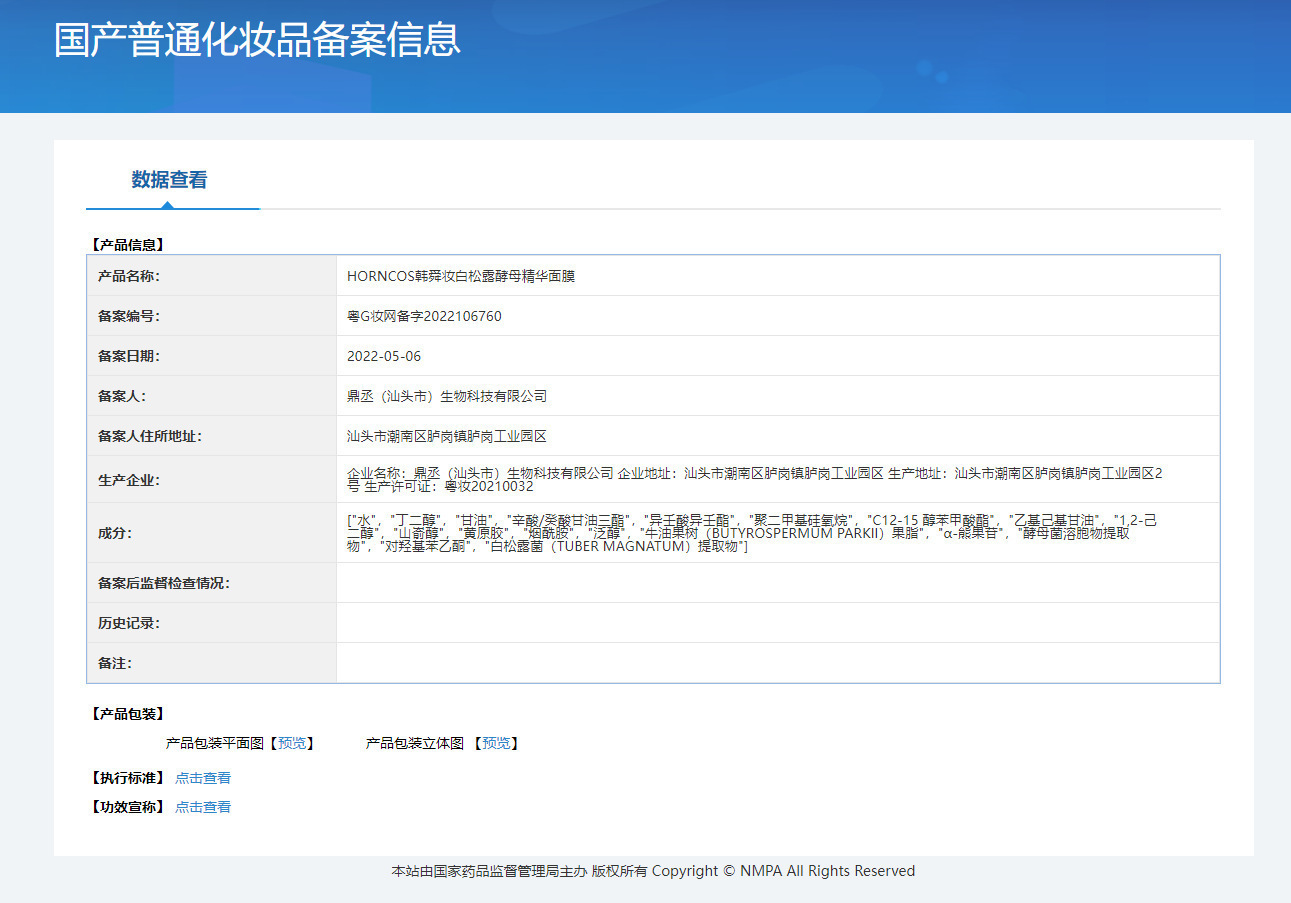Click the 备案人 row label
The height and width of the screenshot is (903, 1291).
(121, 396)
